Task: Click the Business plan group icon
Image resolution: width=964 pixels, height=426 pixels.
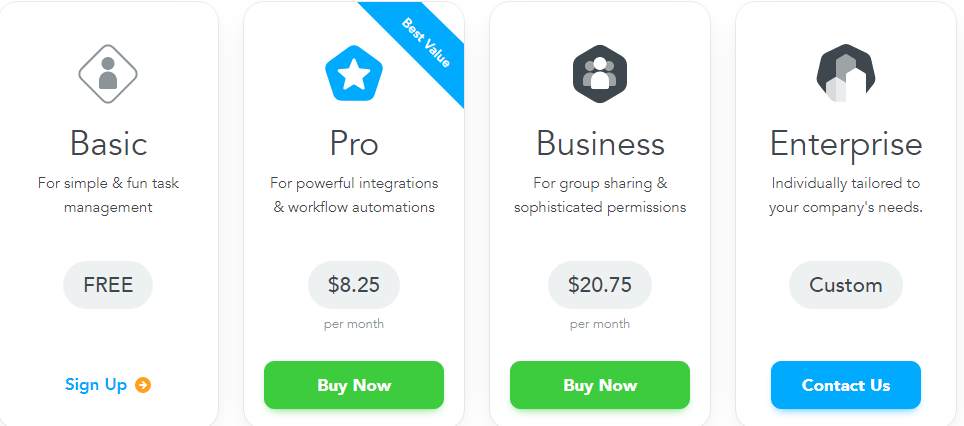Action: coord(599,74)
